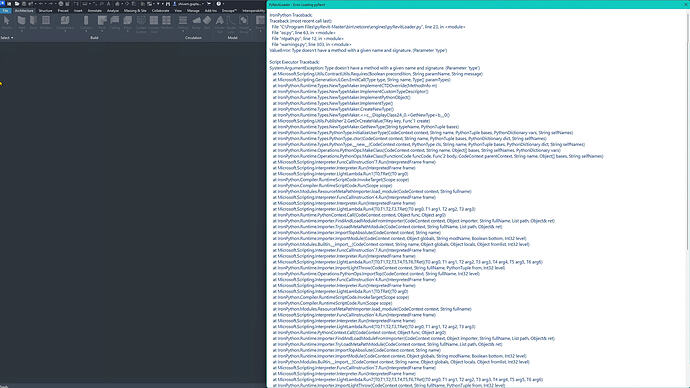This screenshot has width=690, height=388.
Task: Click the ImplementCTDOverride stack line
Action: pos(354,86)
